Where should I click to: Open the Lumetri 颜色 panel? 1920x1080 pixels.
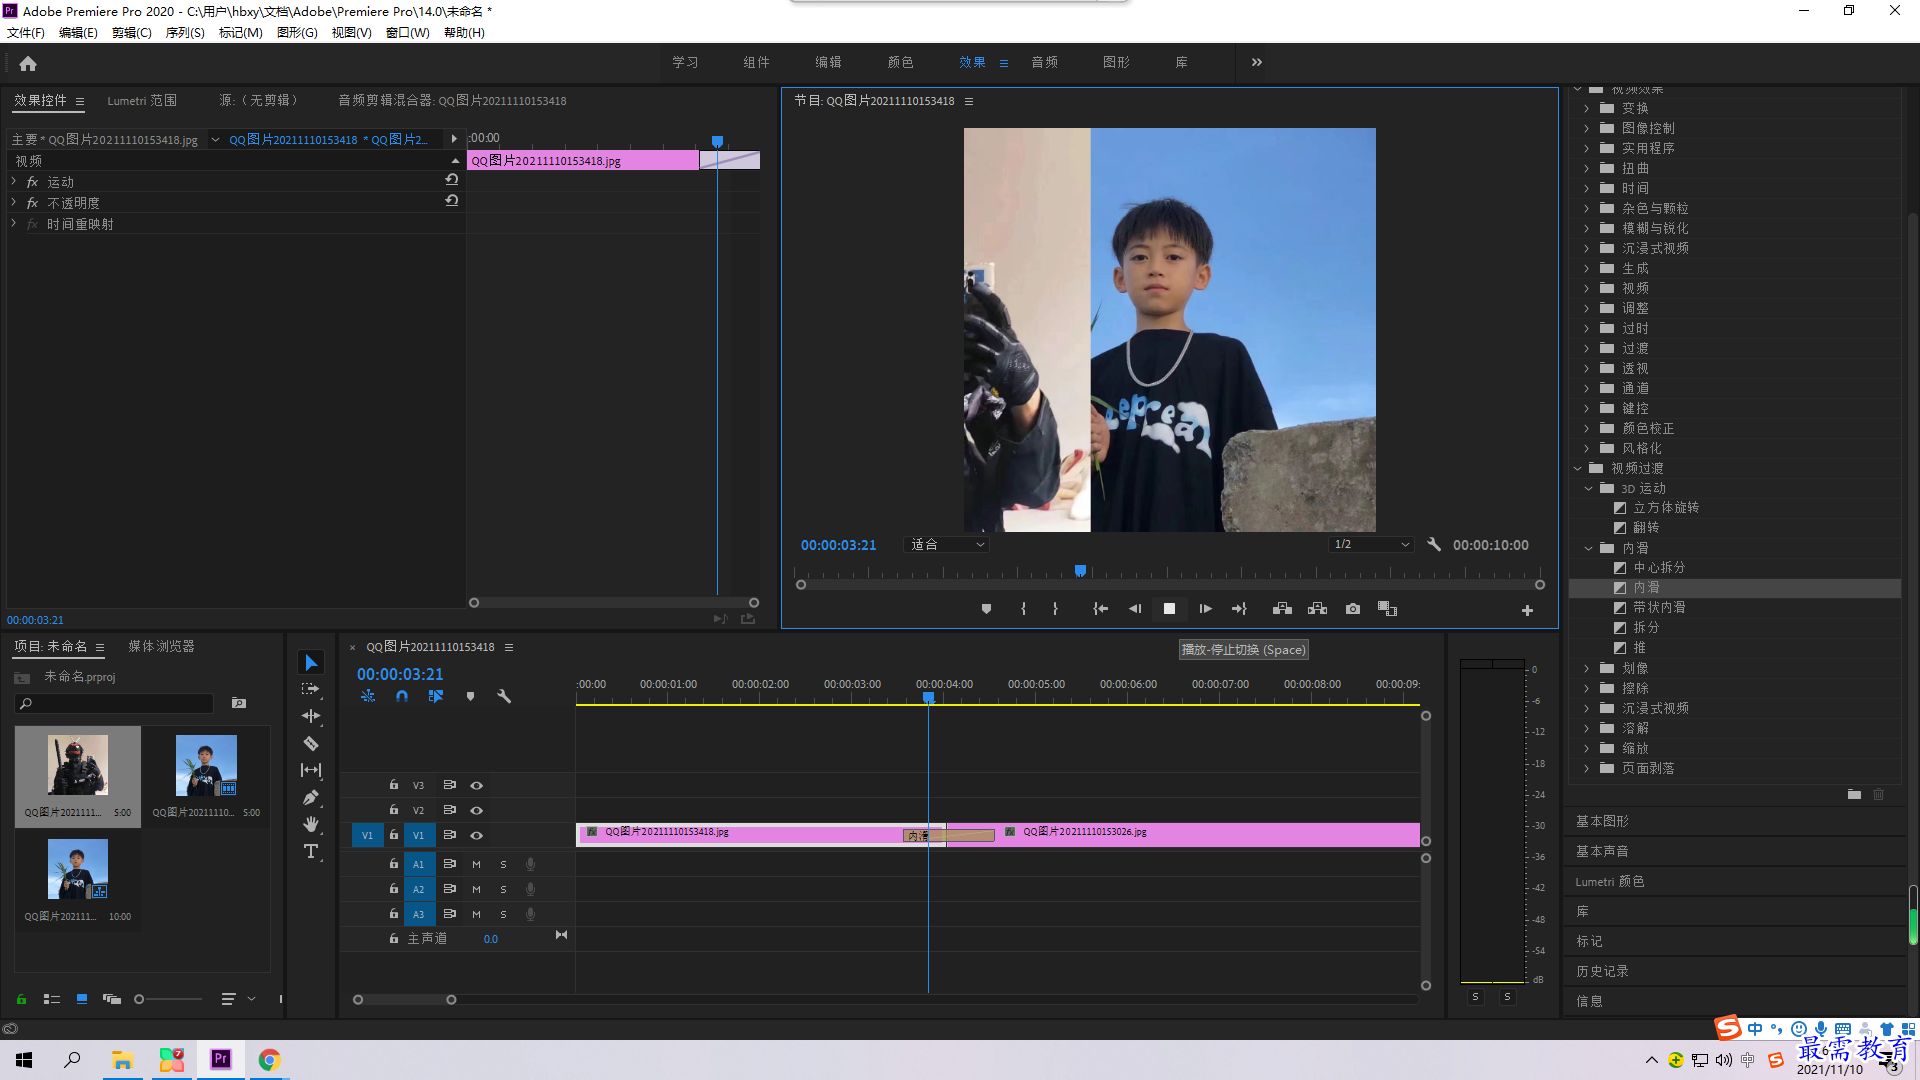pos(1609,881)
